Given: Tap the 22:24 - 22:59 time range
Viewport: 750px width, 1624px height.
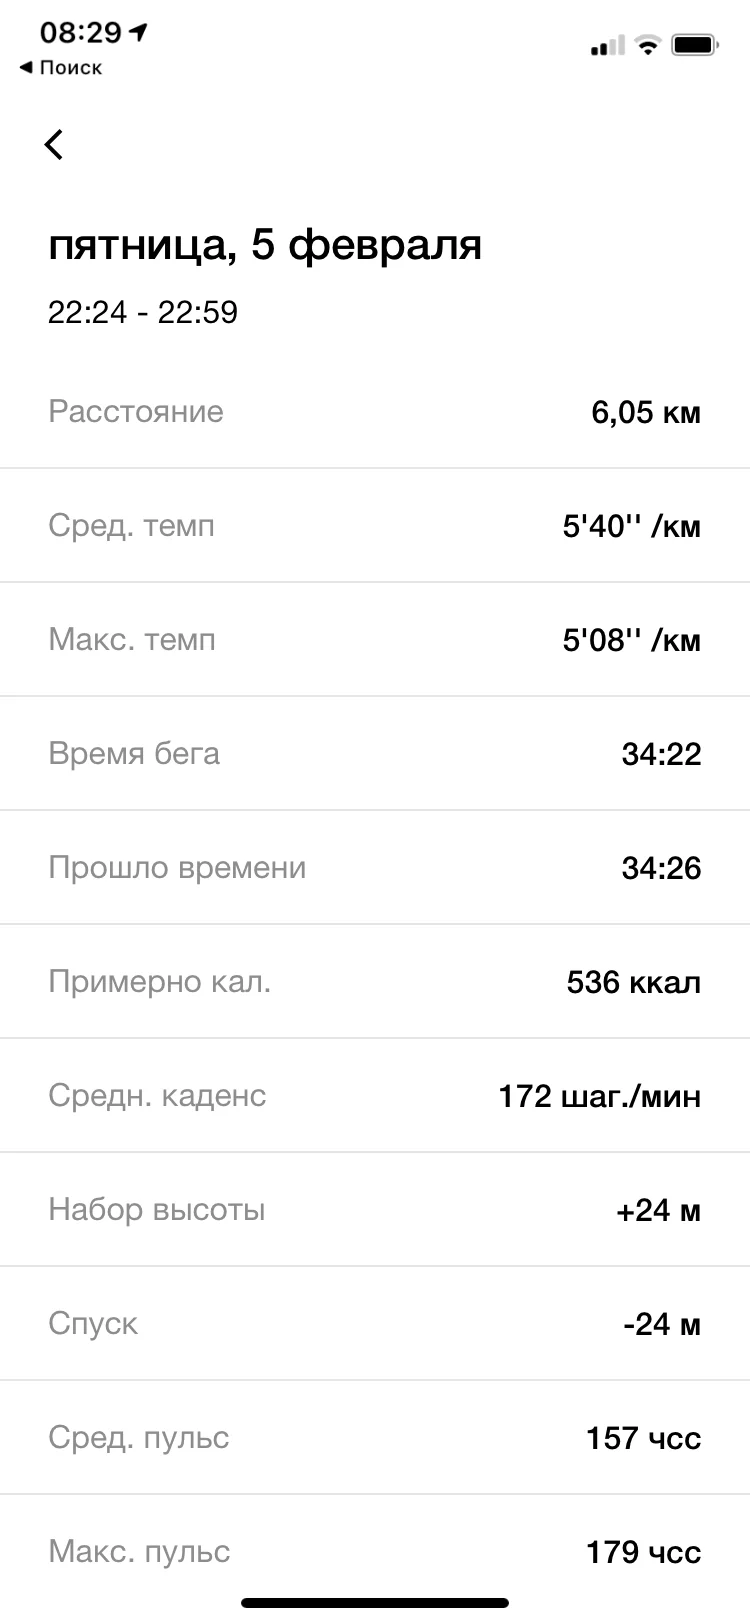Looking at the screenshot, I should pos(143,312).
